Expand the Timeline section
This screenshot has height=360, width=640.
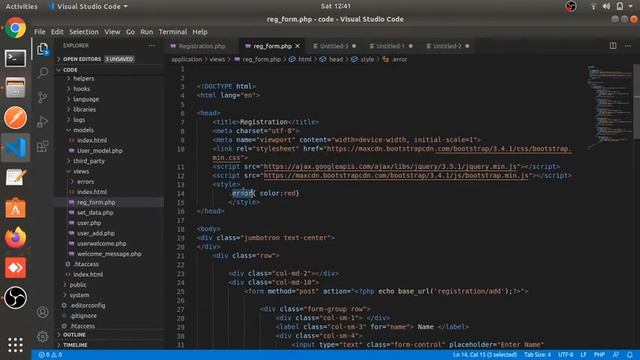109,345
